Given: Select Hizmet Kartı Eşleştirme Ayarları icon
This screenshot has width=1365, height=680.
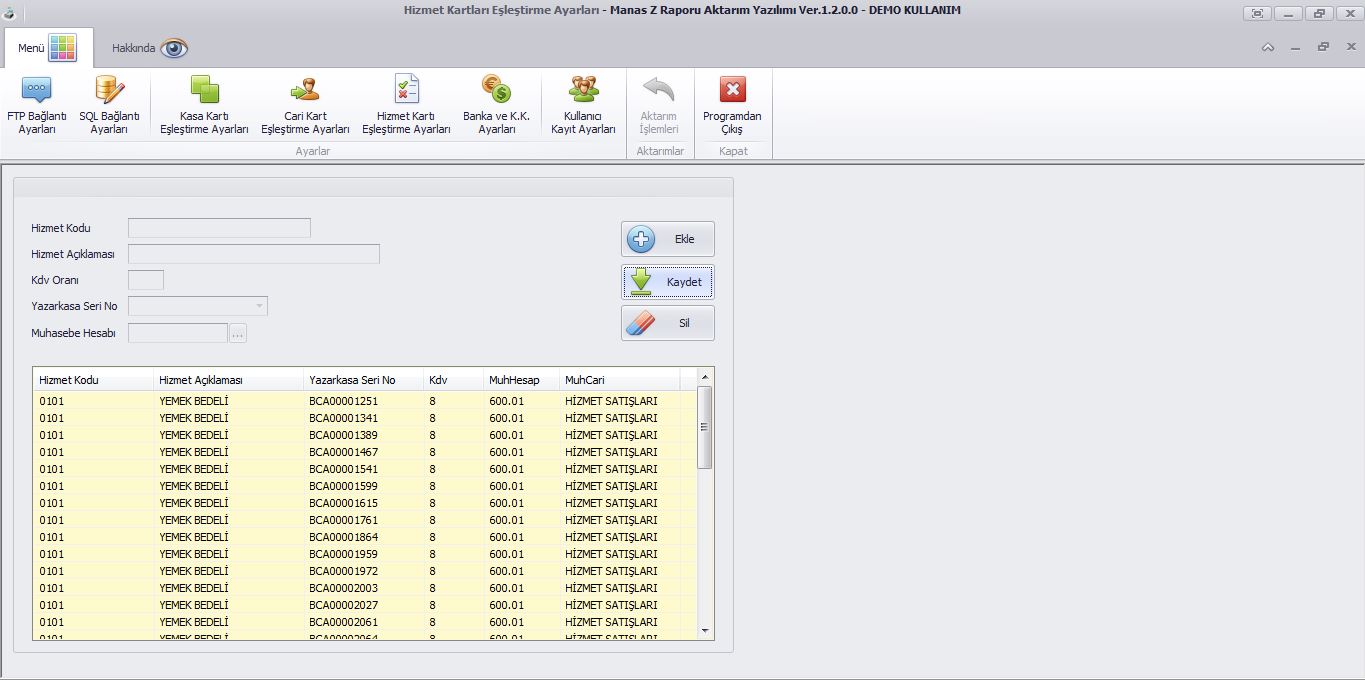Looking at the screenshot, I should (x=406, y=91).
